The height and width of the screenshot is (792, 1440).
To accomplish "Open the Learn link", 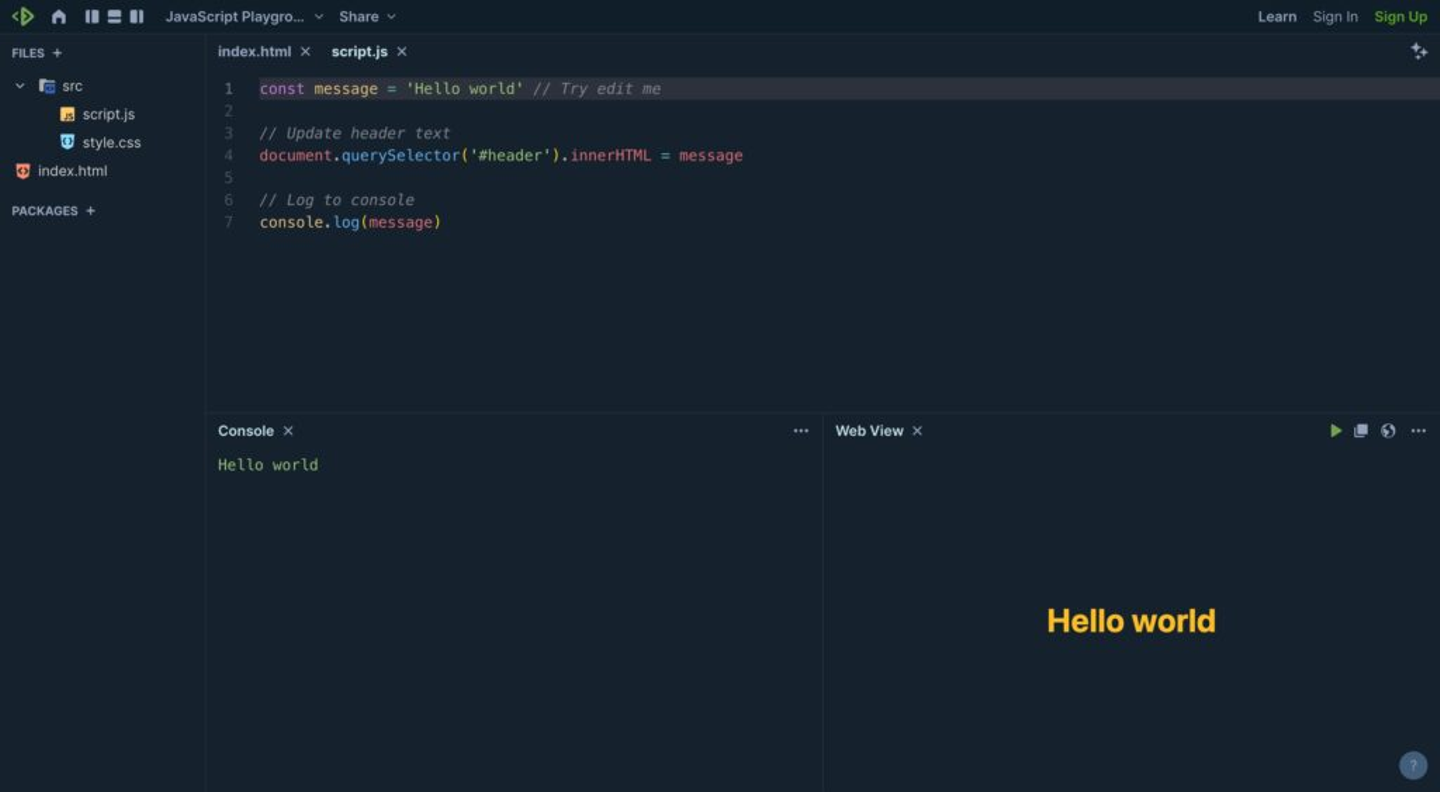I will pos(1277,17).
